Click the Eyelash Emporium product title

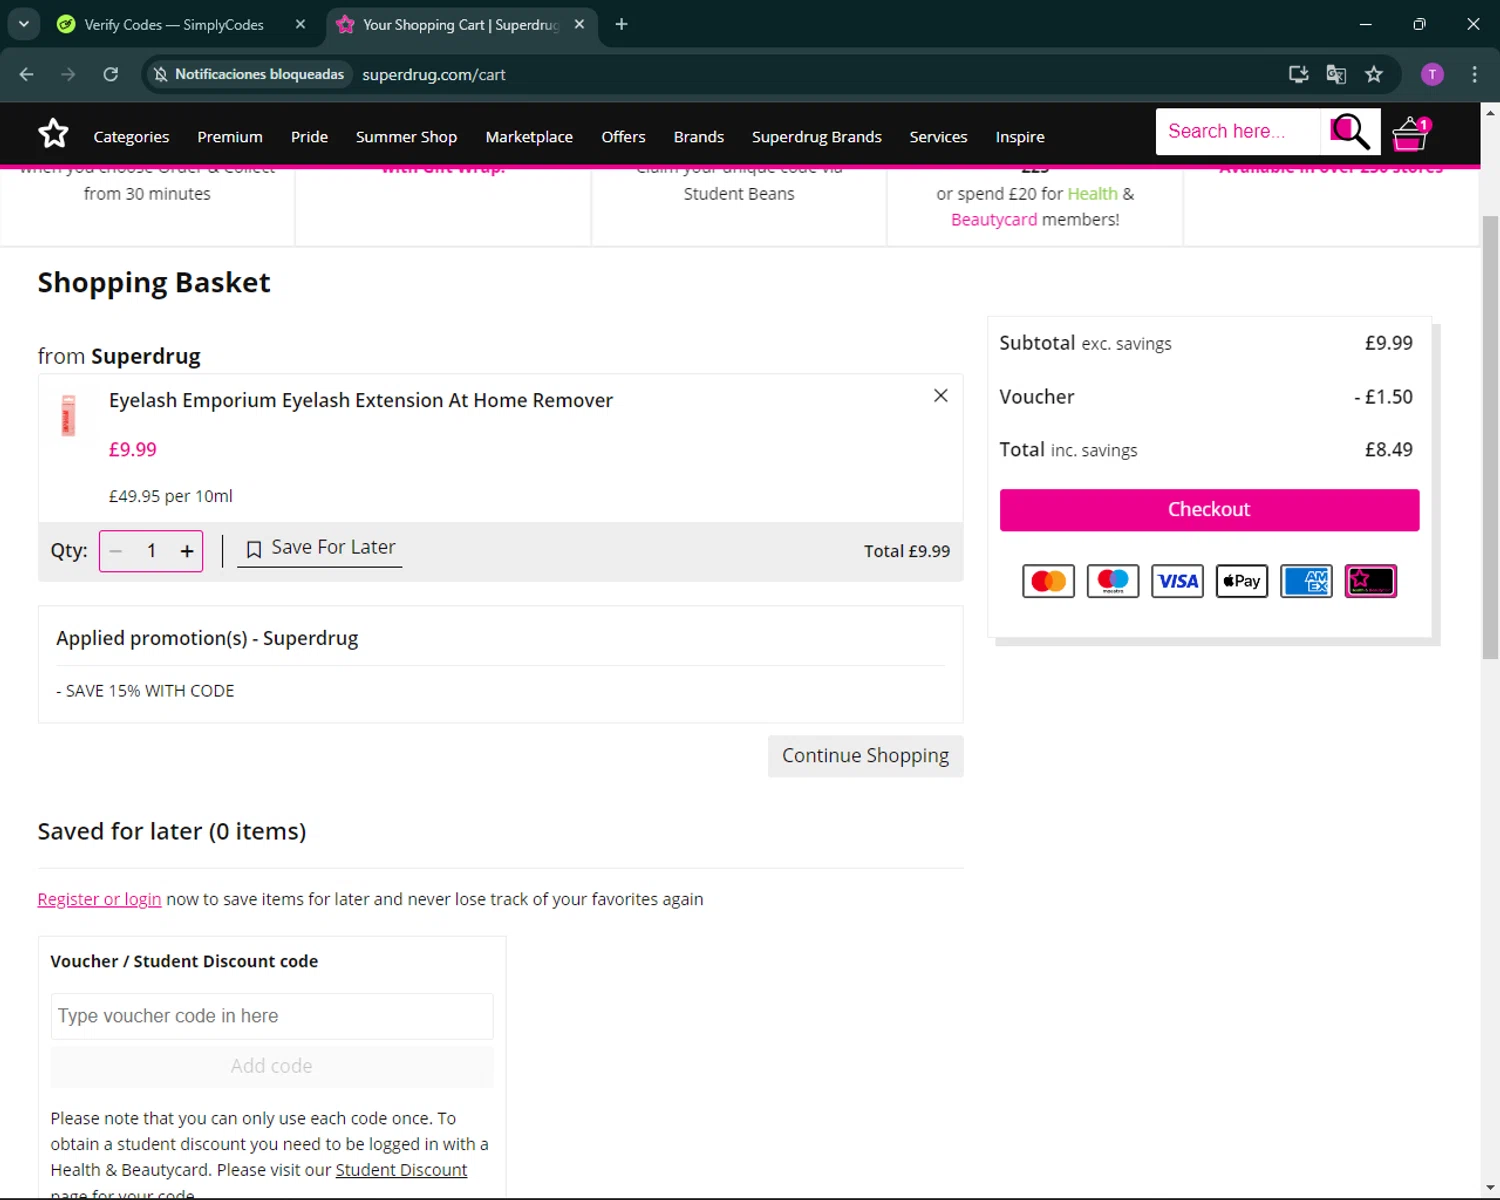361,400
